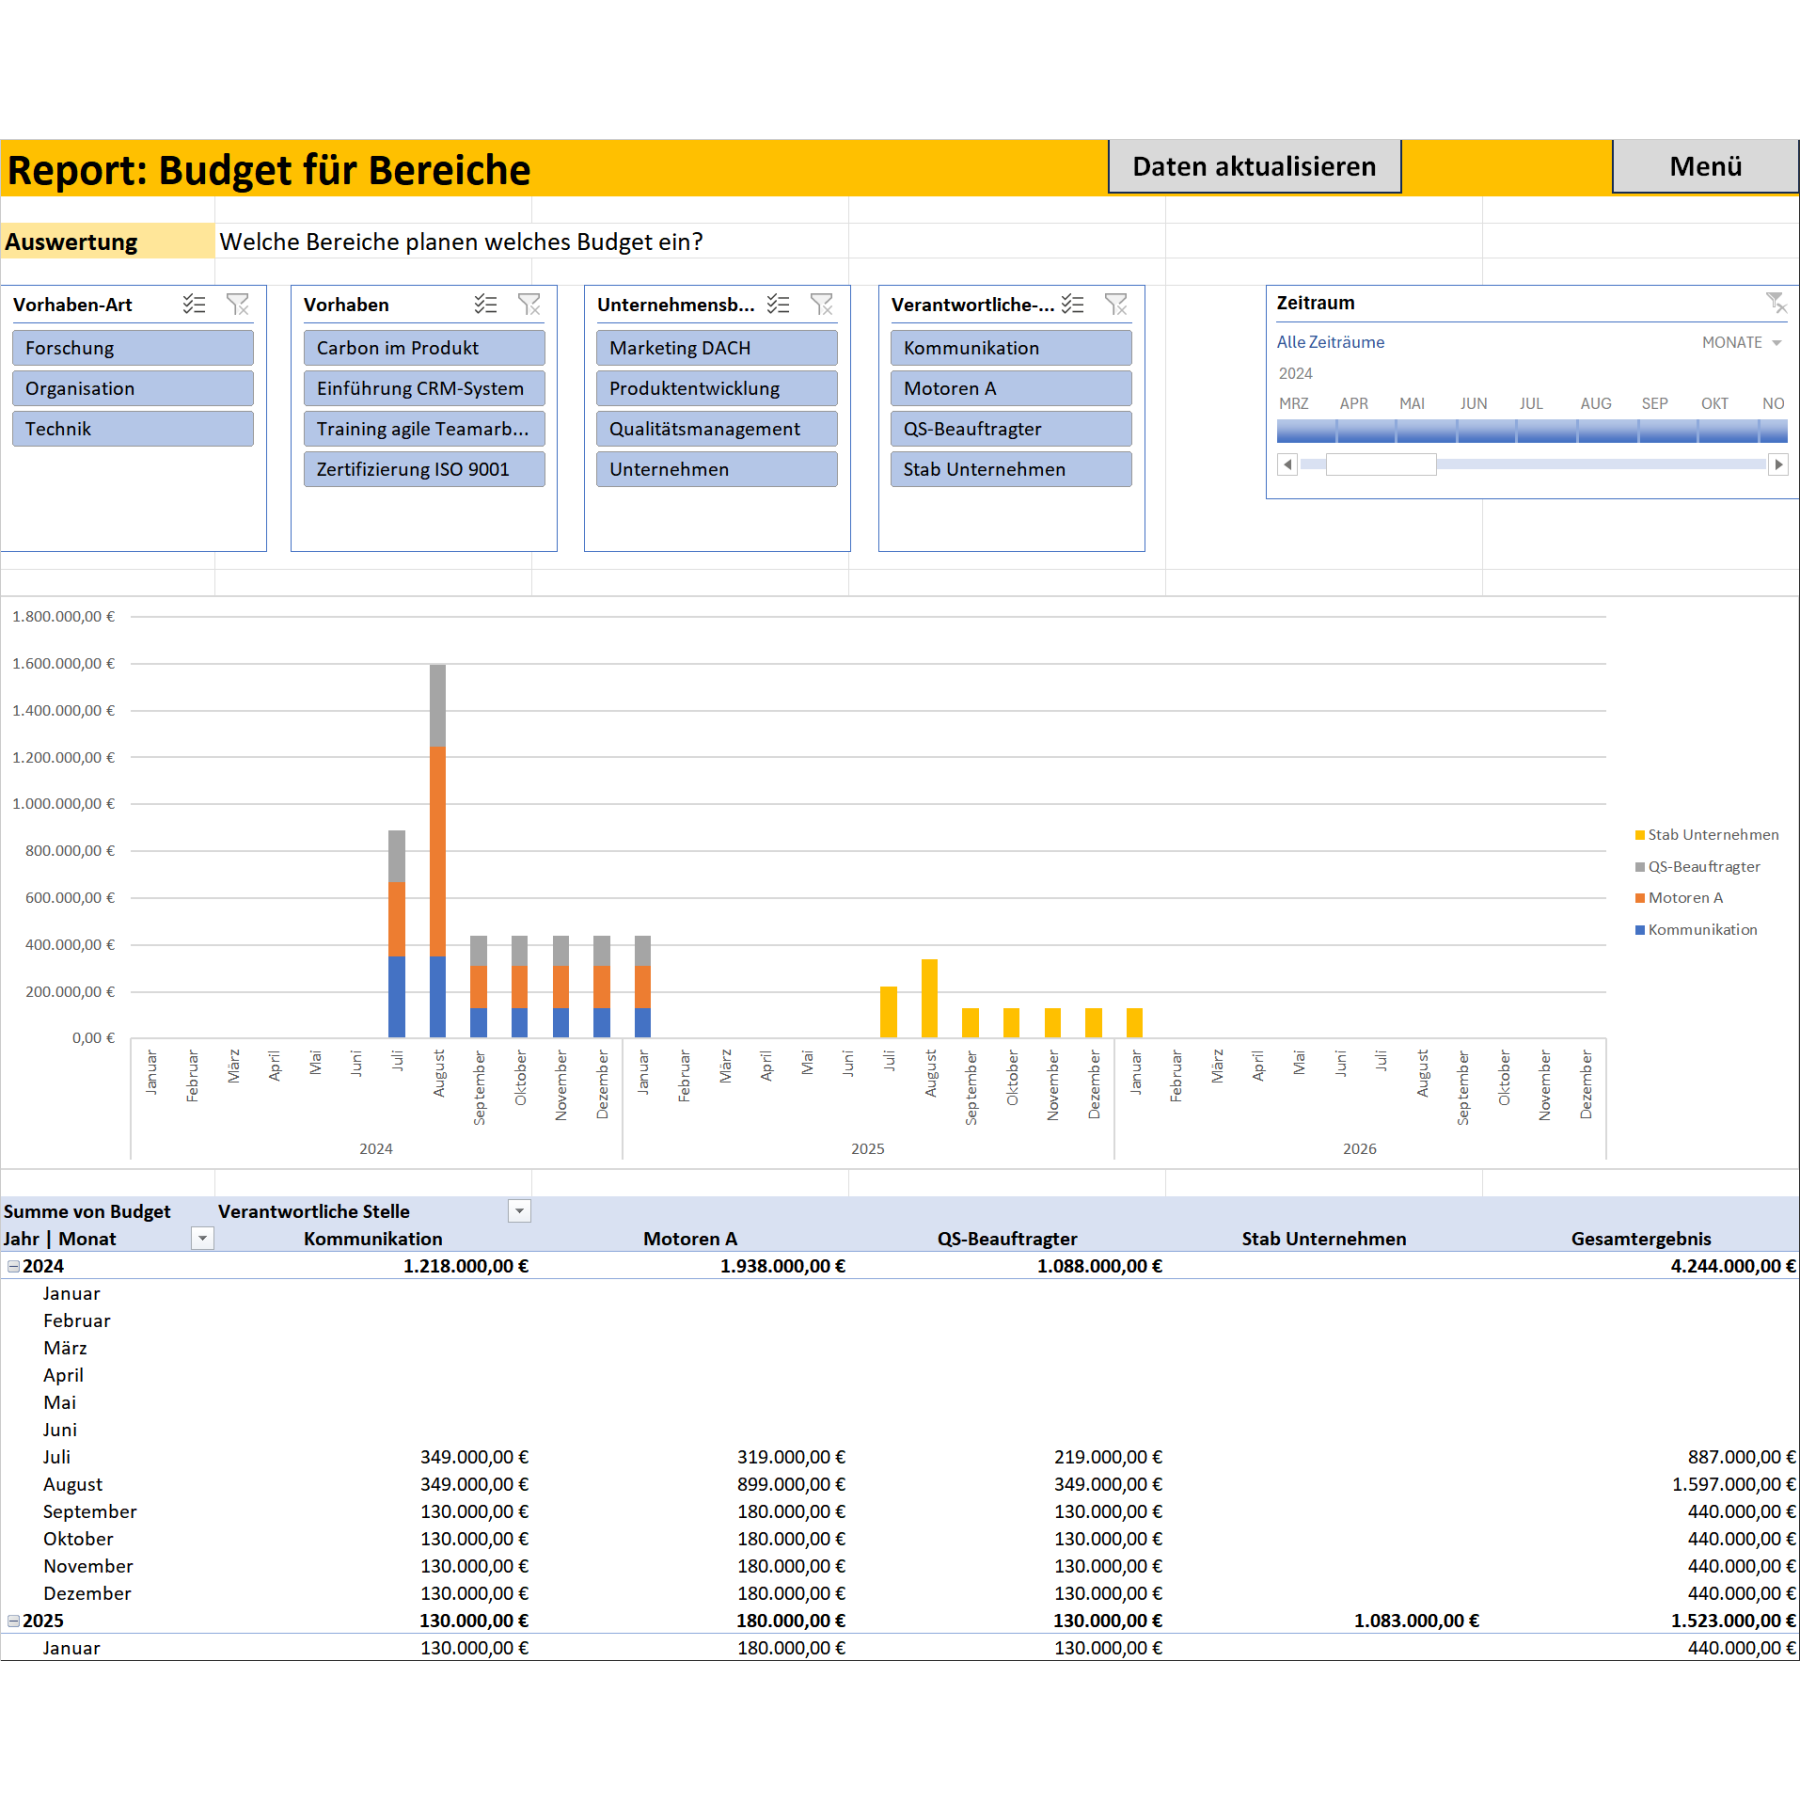Open the Menü button
Image resolution: width=1800 pixels, height=1800 pixels.
[1704, 167]
